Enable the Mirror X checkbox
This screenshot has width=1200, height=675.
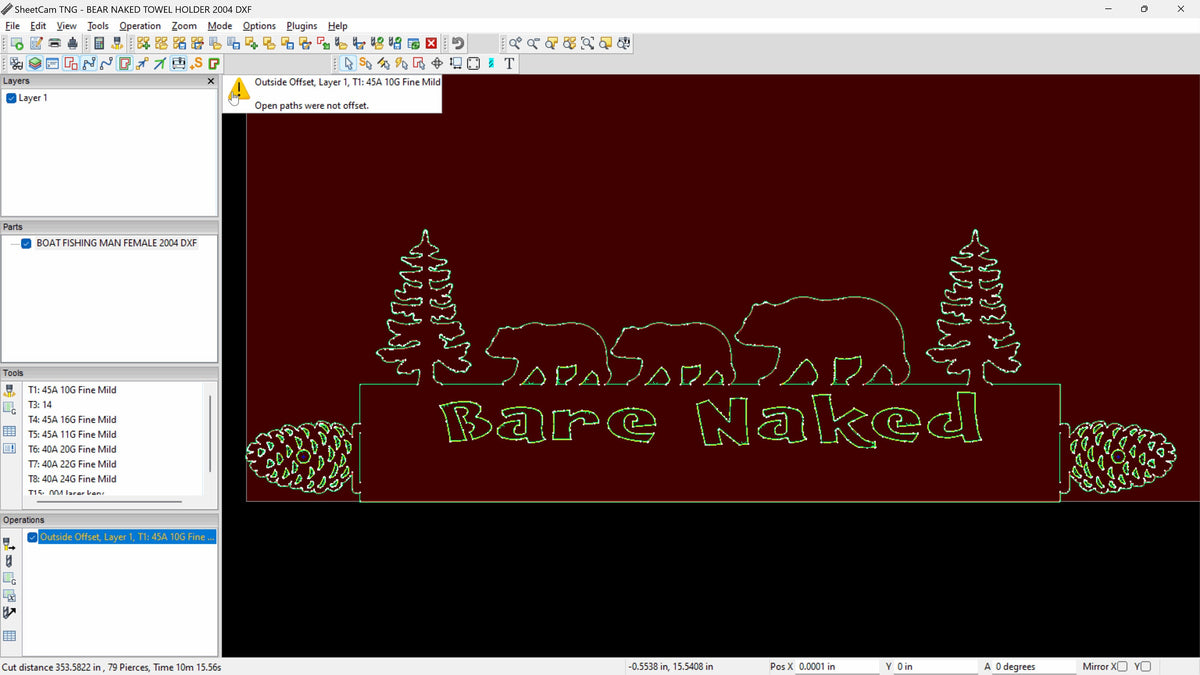1121,666
